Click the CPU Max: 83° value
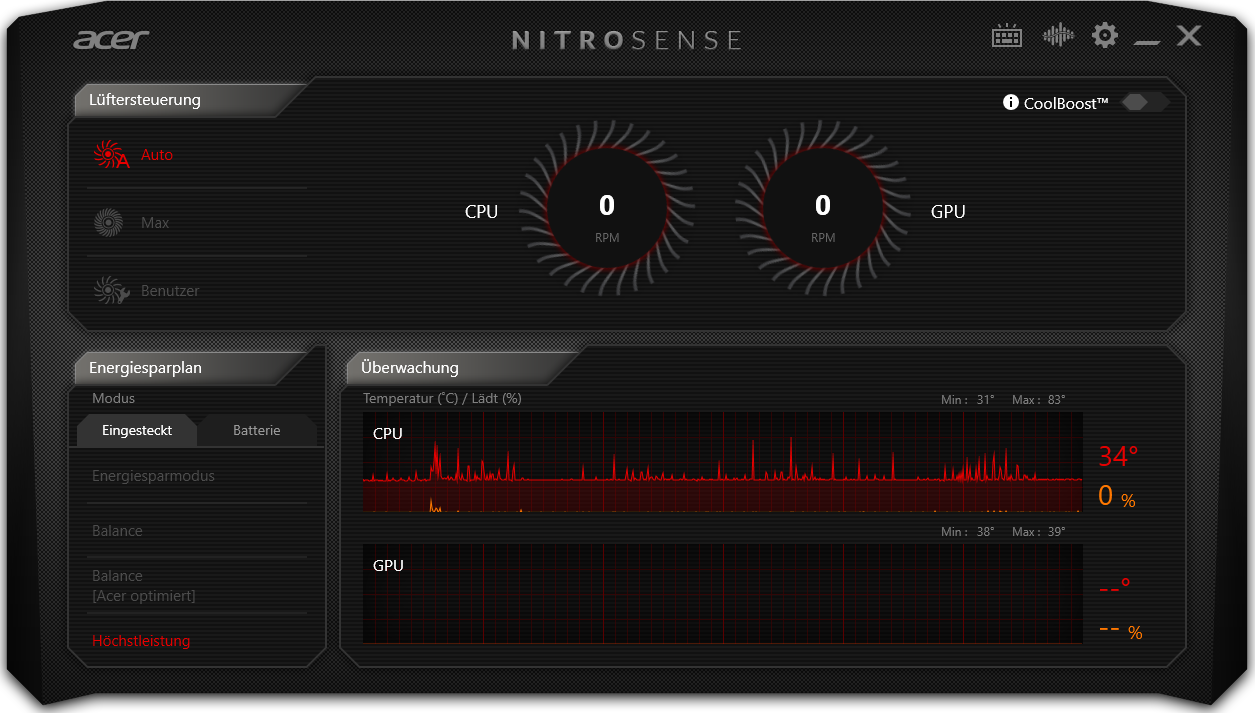Image resolution: width=1255 pixels, height=713 pixels. coord(1039,400)
